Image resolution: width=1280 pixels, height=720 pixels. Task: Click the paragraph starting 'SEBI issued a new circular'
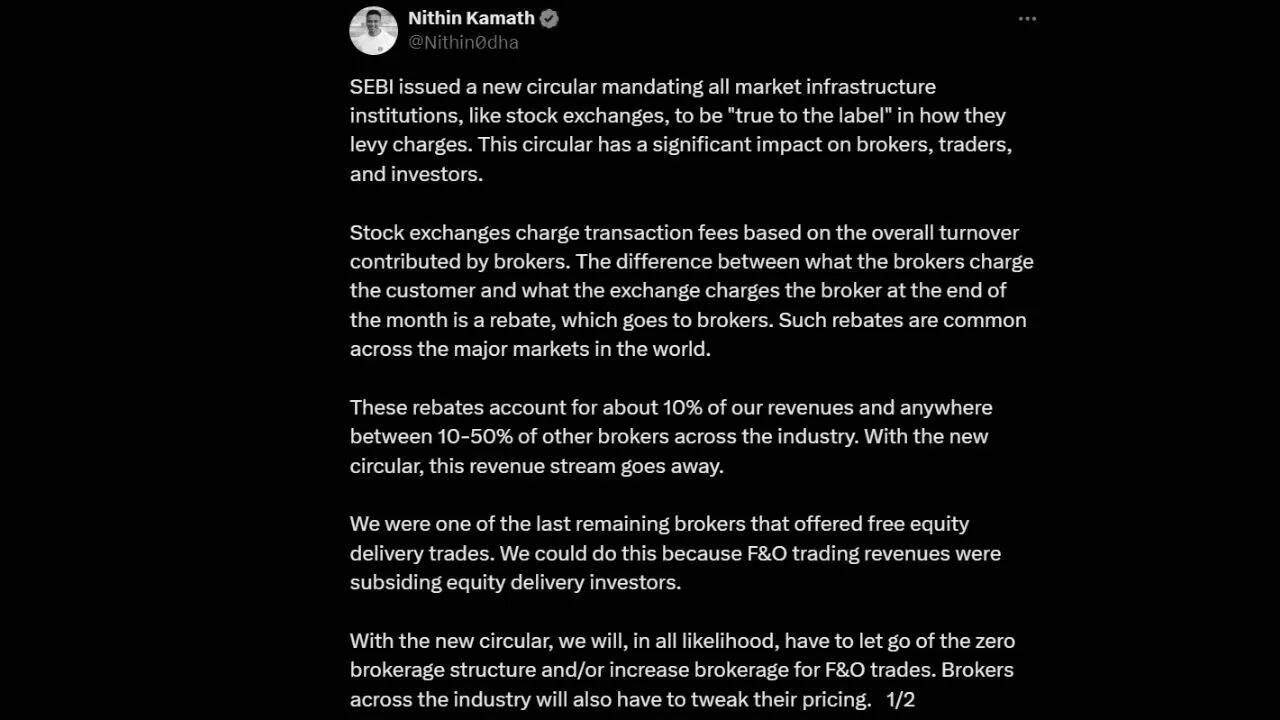680,130
